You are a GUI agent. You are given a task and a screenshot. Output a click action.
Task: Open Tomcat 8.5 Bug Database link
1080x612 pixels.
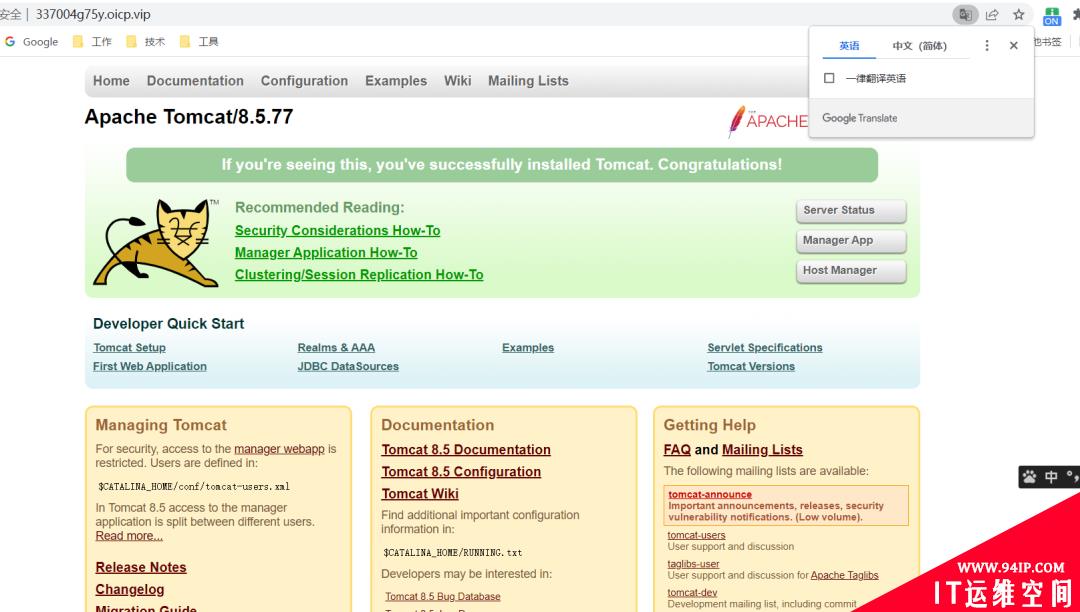(442, 596)
